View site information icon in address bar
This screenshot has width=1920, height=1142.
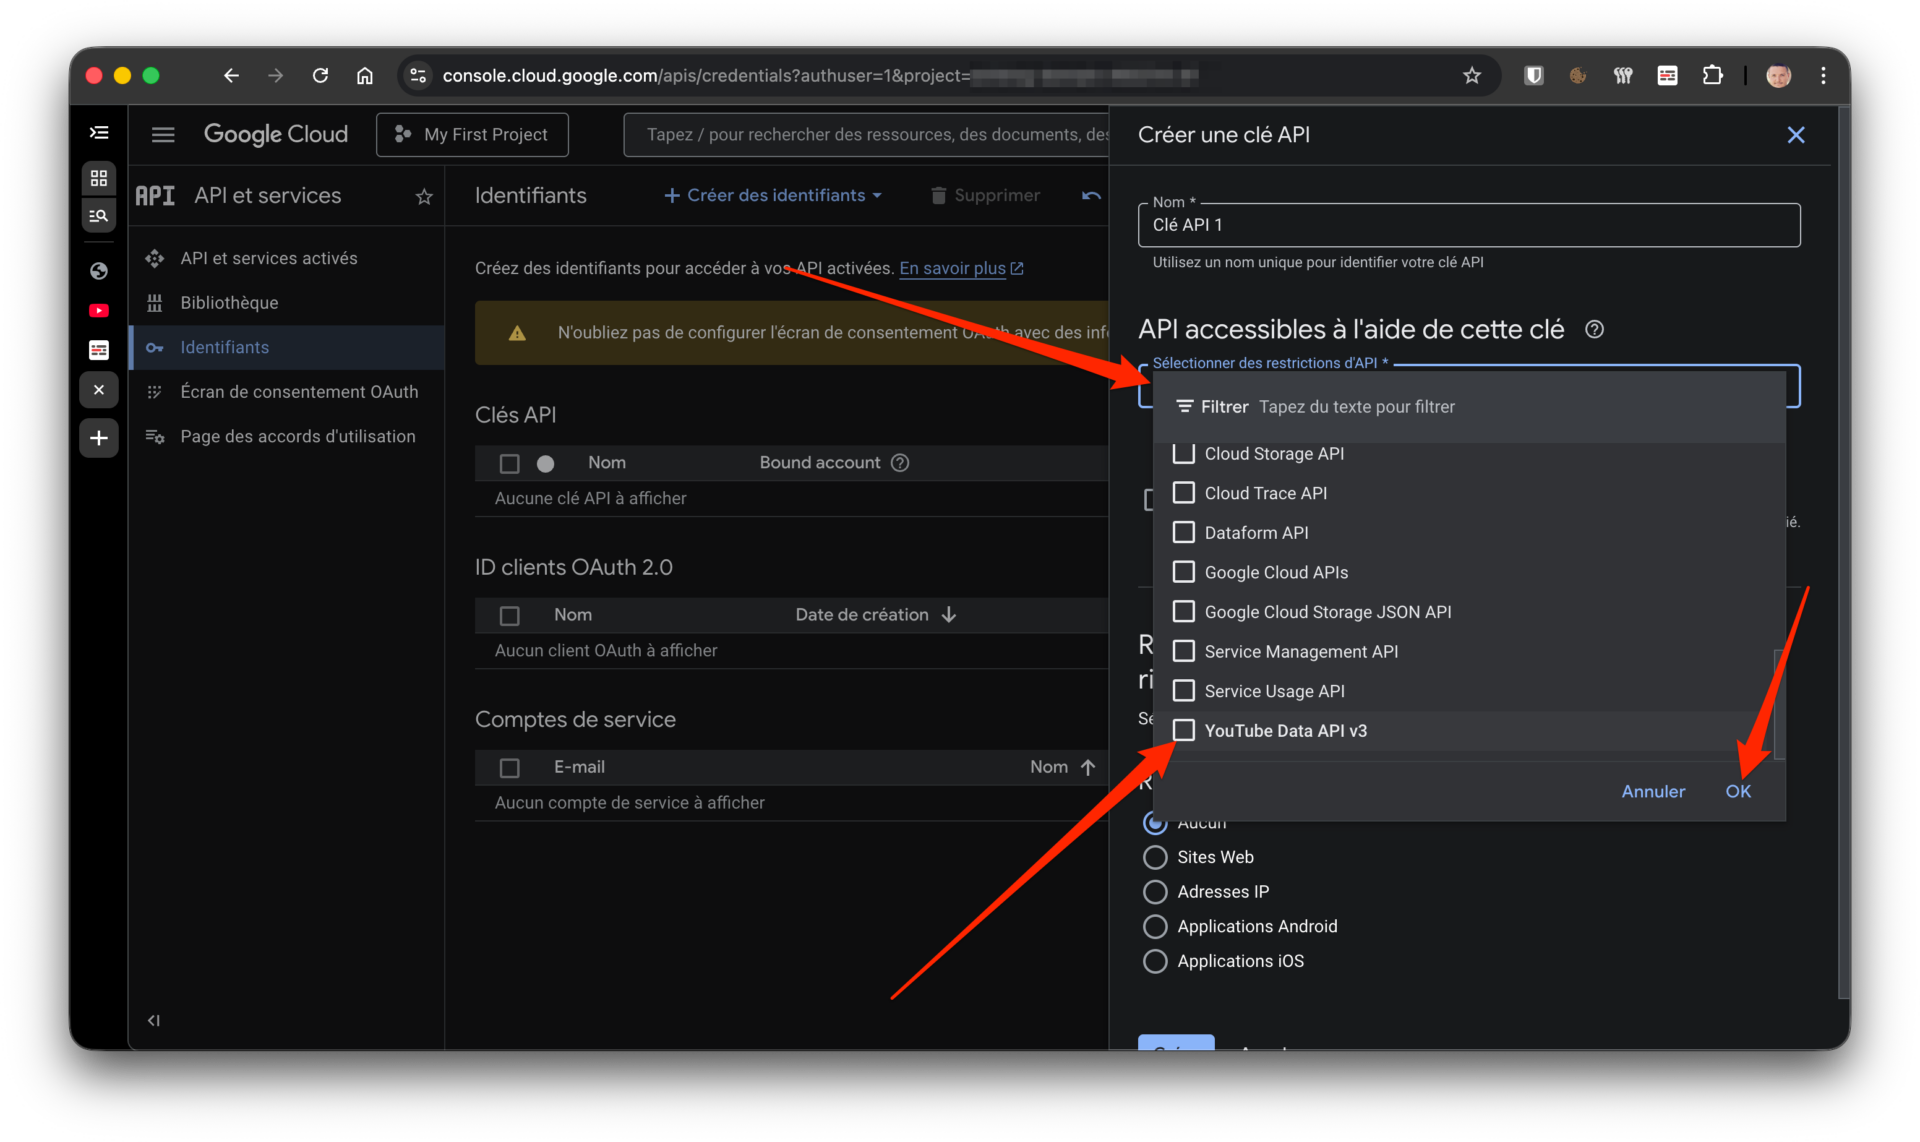click(418, 76)
